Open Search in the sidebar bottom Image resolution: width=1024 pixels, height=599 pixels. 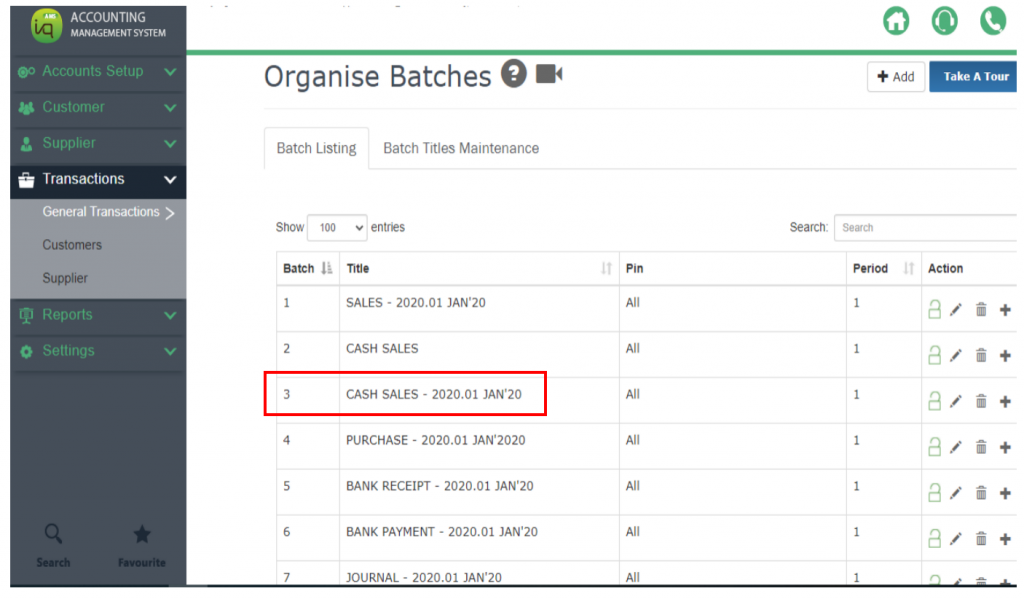pyautogui.click(x=53, y=544)
